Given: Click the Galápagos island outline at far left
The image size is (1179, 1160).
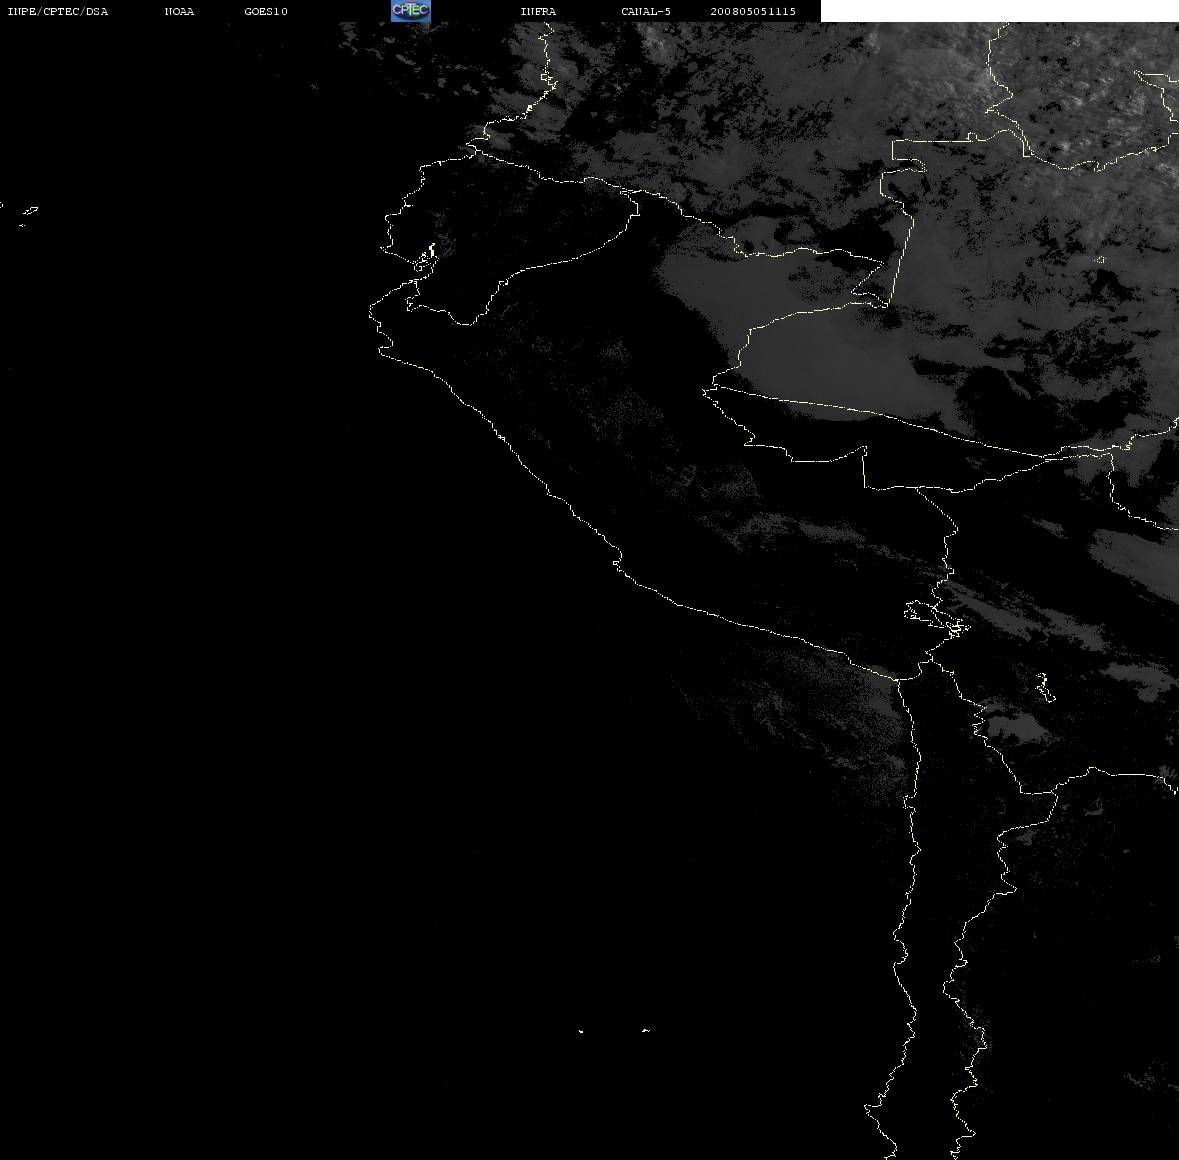Looking at the screenshot, I should pyautogui.click(x=29, y=211).
